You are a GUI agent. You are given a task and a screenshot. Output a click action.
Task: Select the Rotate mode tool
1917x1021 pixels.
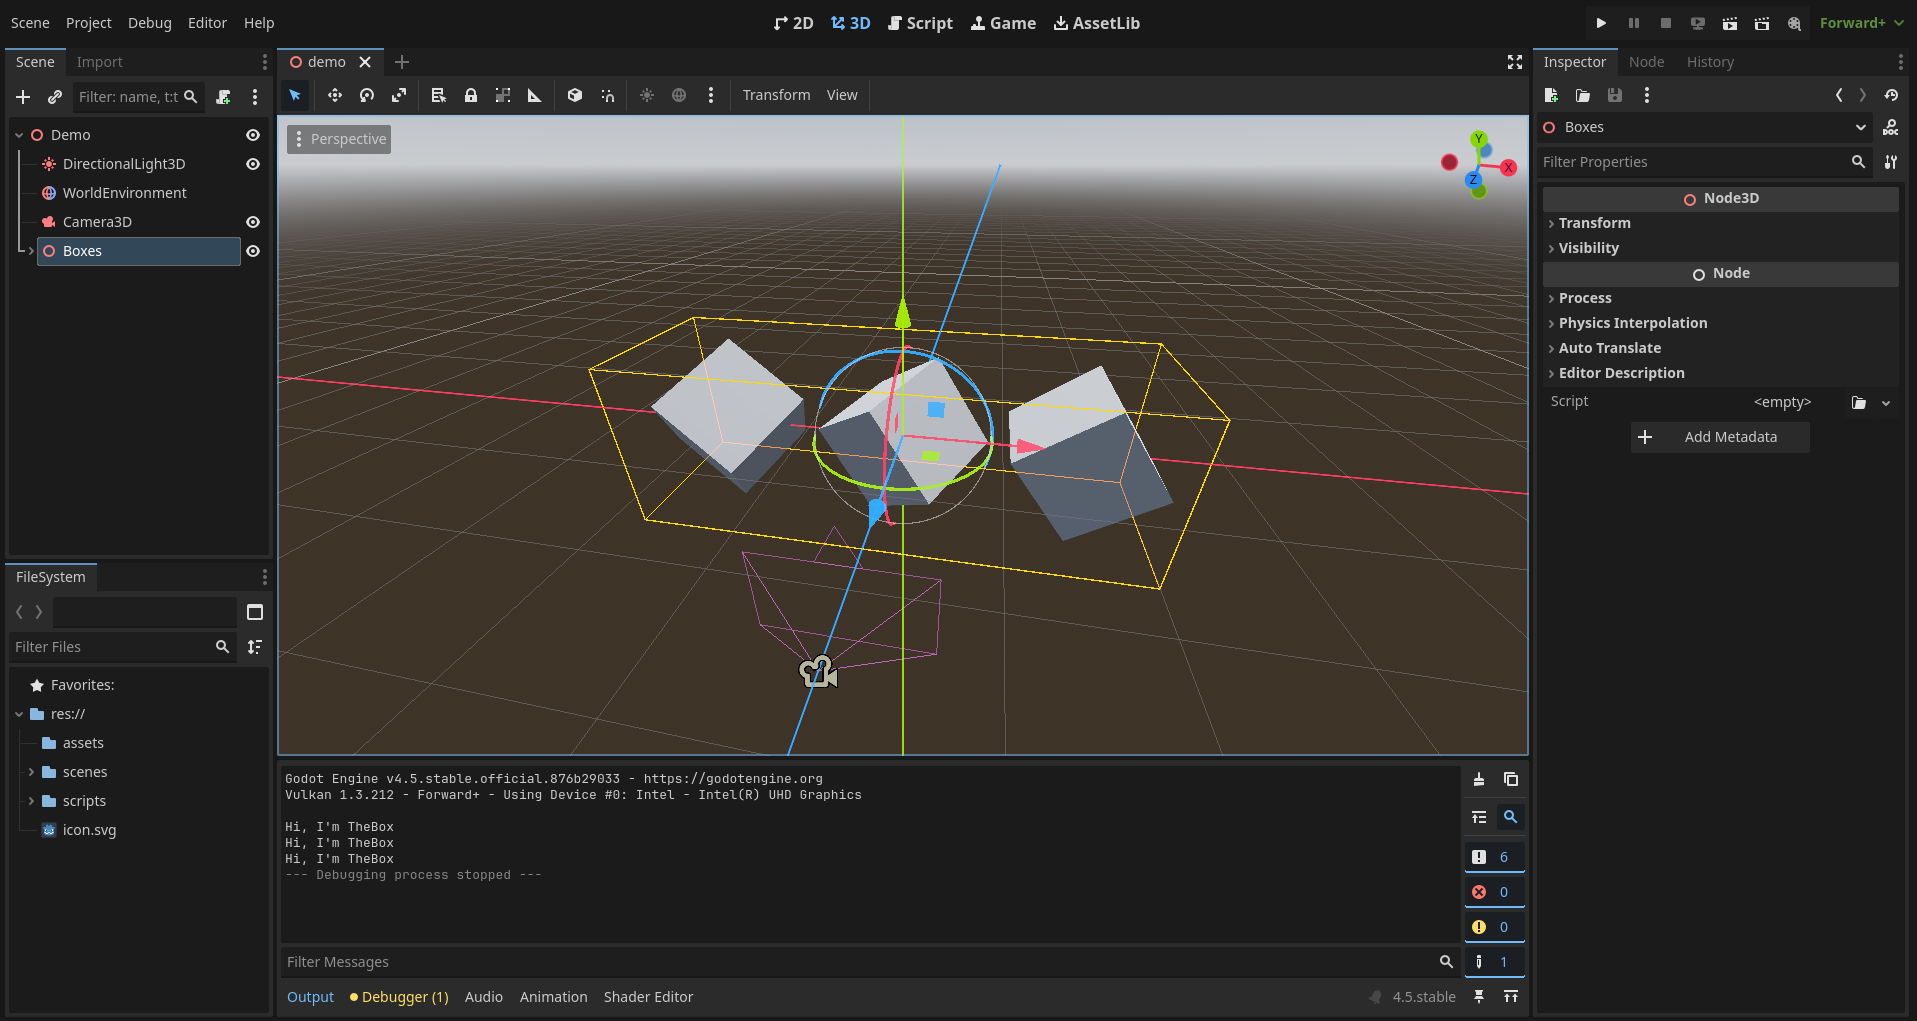pyautogui.click(x=367, y=95)
